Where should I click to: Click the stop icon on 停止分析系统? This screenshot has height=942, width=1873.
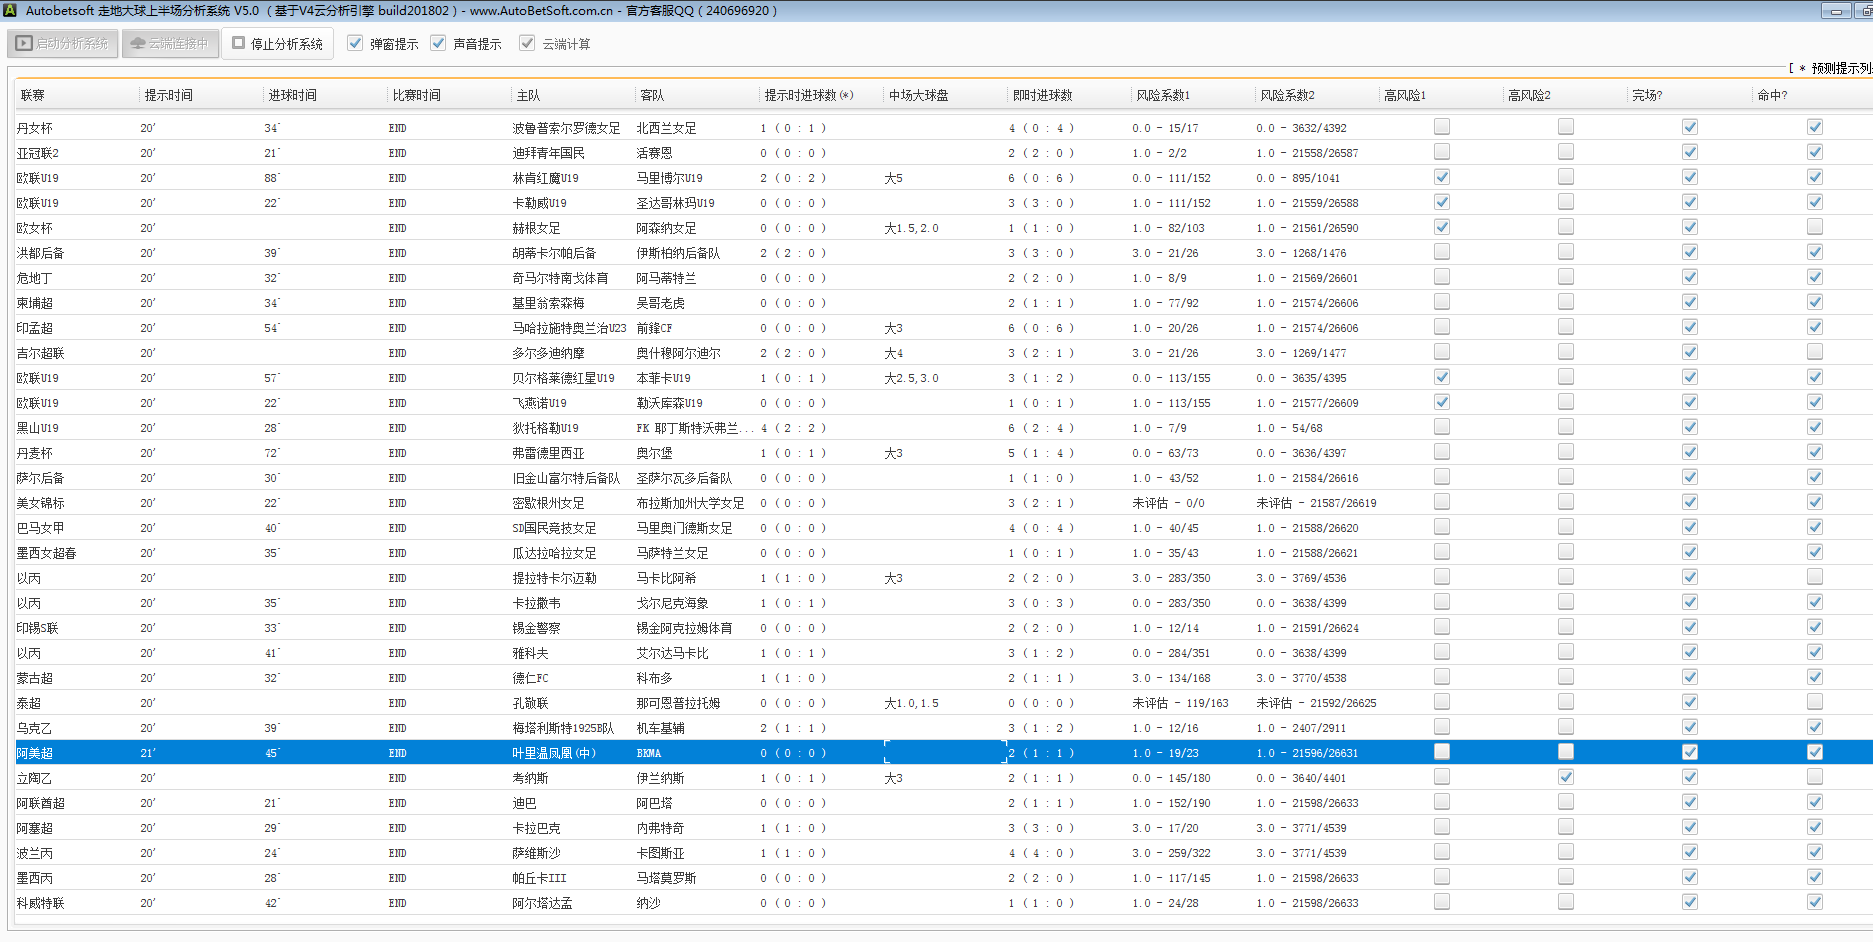click(x=239, y=44)
